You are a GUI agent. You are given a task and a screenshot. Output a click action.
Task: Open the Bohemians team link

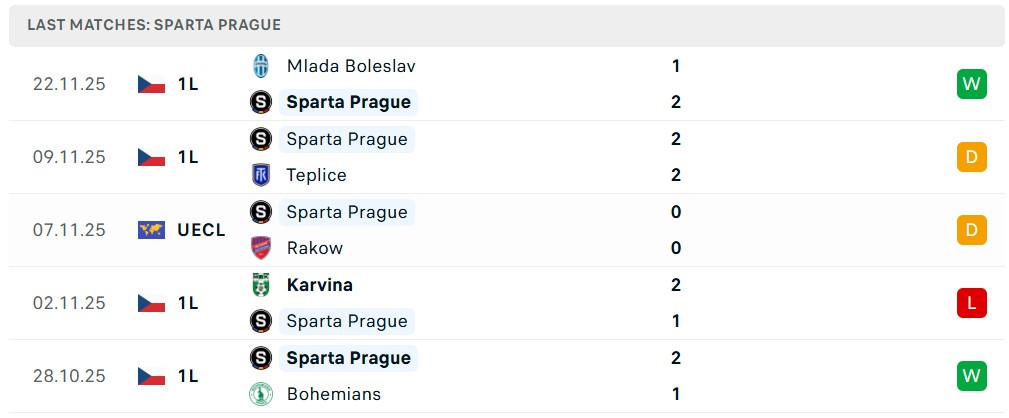pos(333,394)
